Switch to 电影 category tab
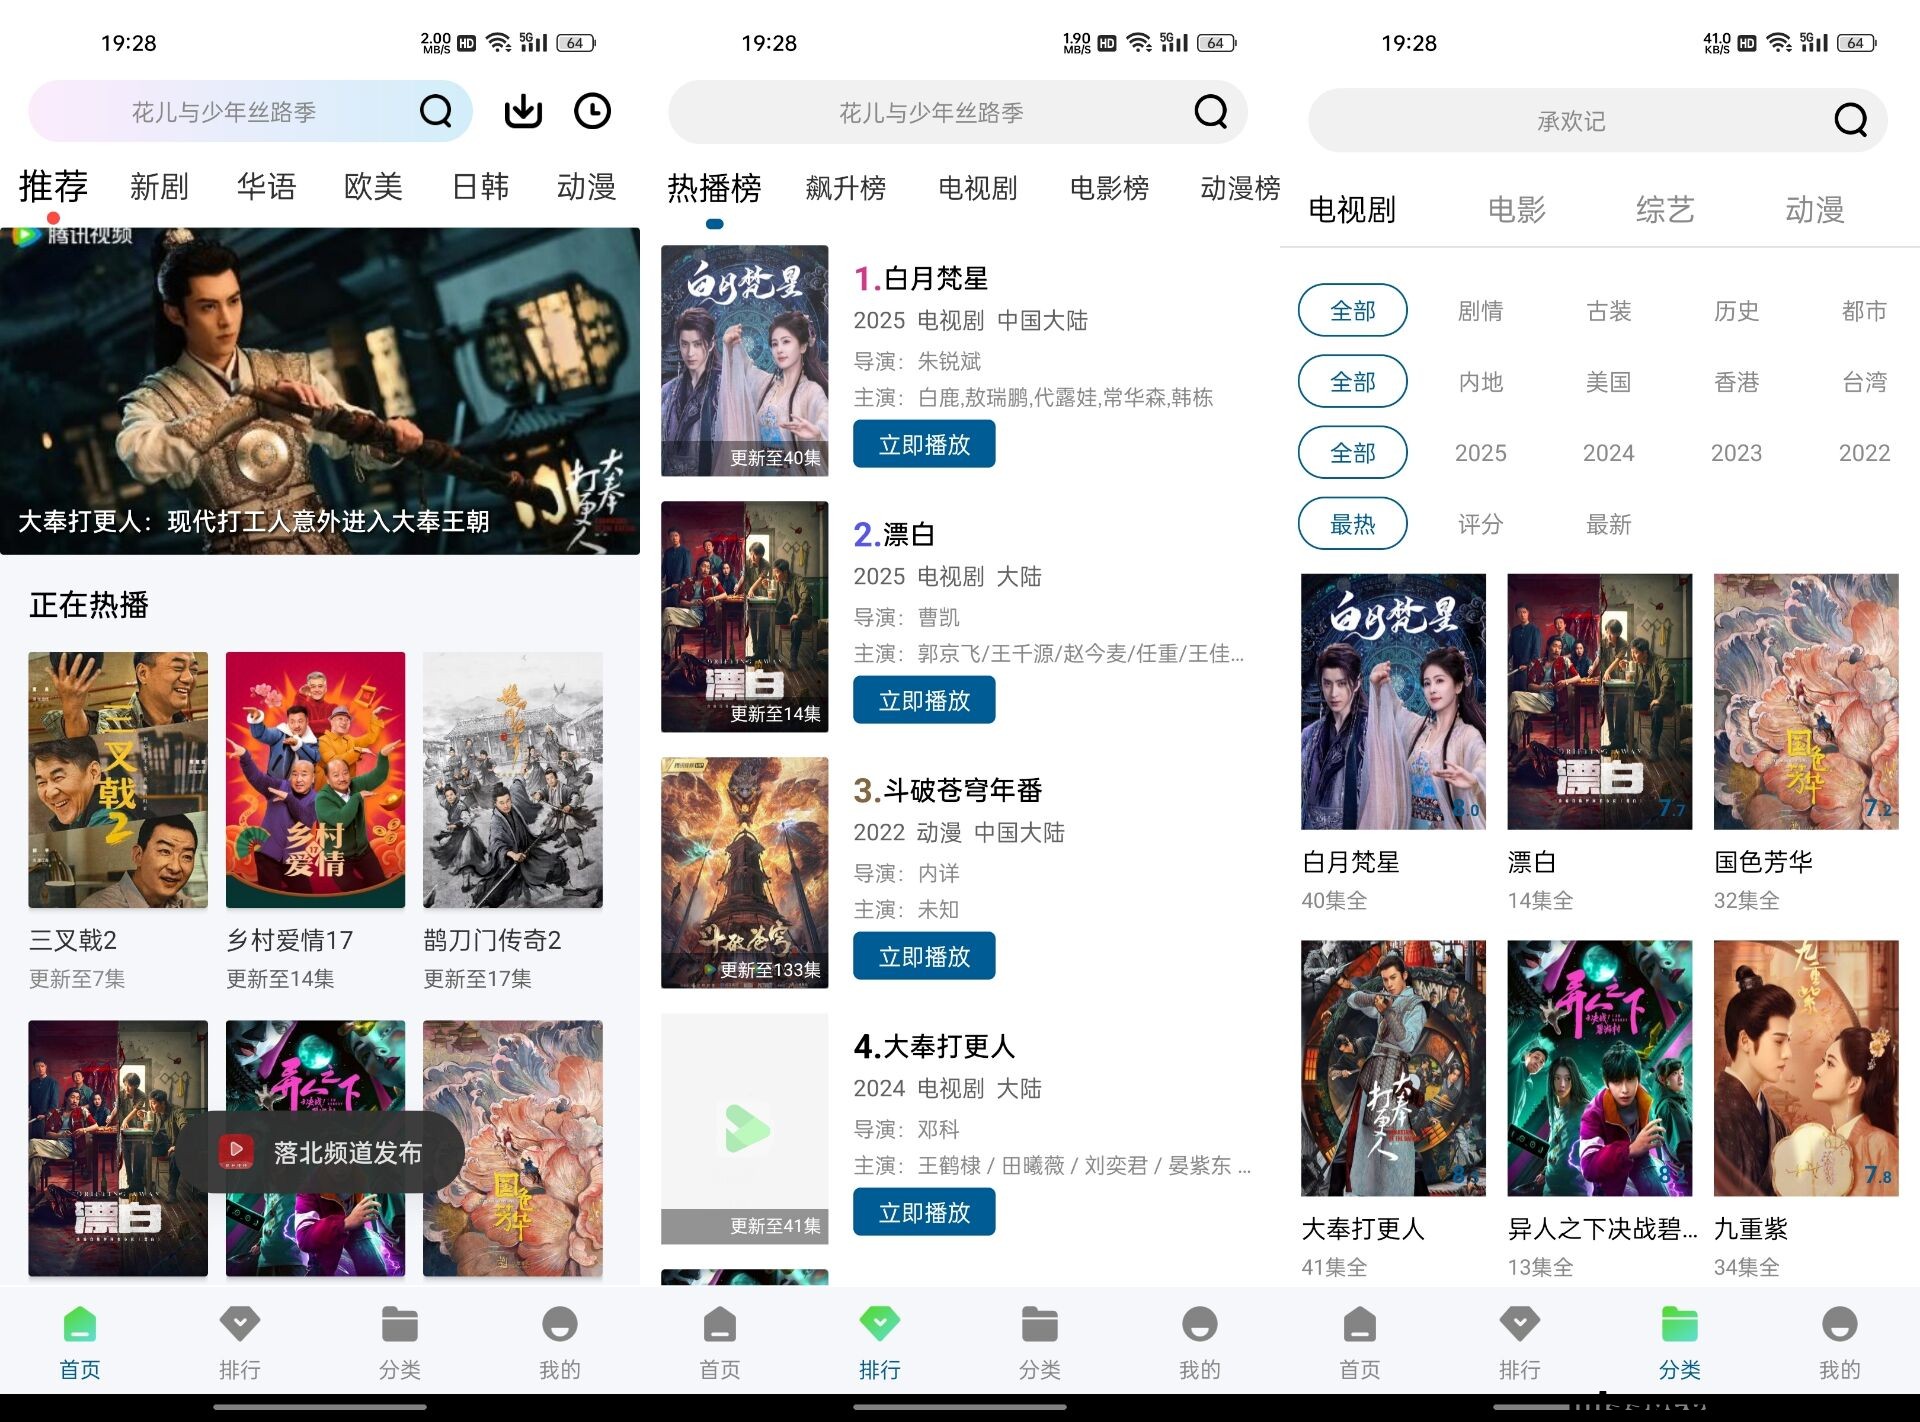This screenshot has height=1422, width=1920. point(1516,210)
